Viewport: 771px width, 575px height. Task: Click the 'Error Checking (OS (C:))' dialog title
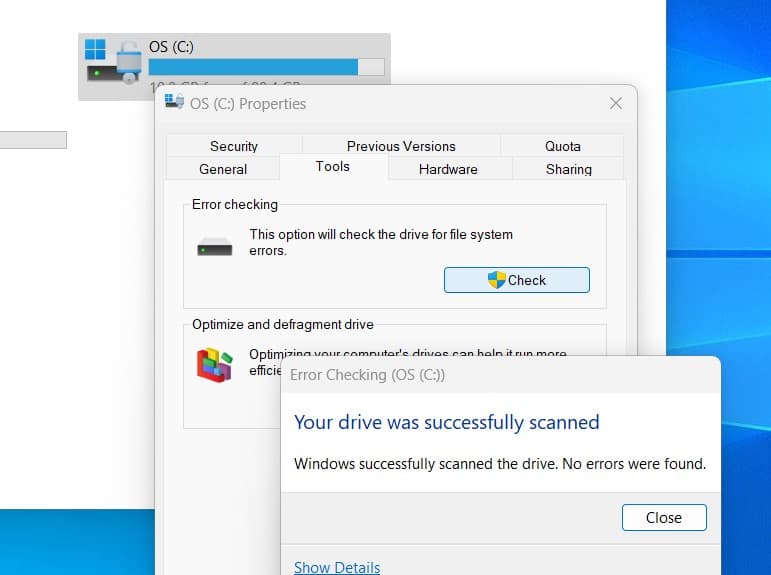point(367,375)
